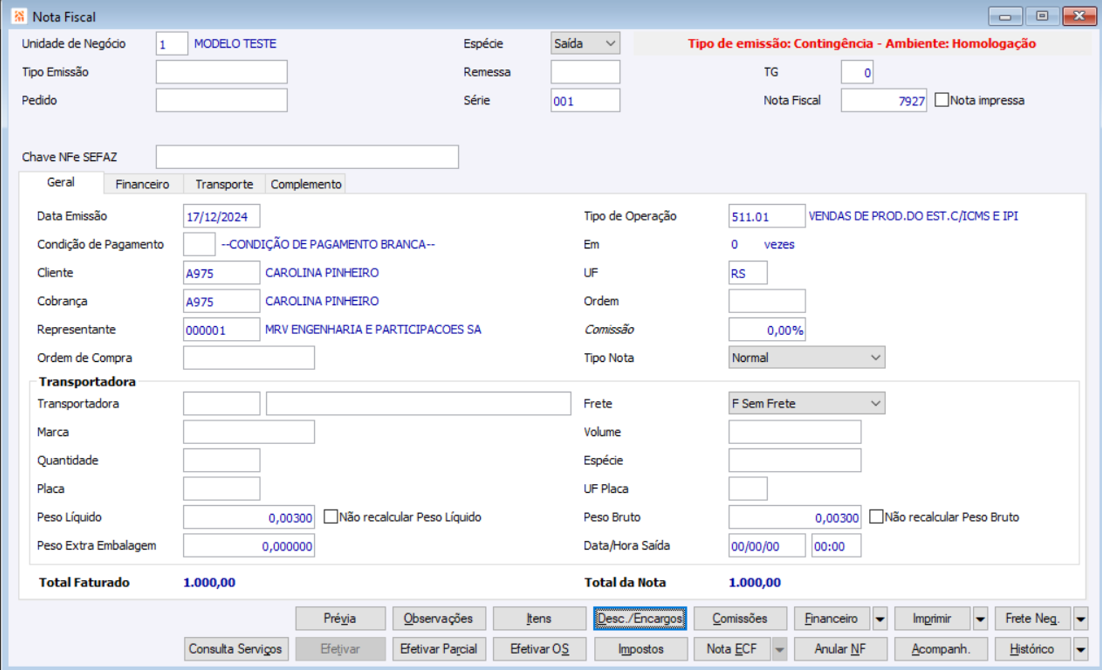Screen dimensions: 1102x670
Task: Open the Histórico dropdown arrow
Action: click(x=1081, y=650)
